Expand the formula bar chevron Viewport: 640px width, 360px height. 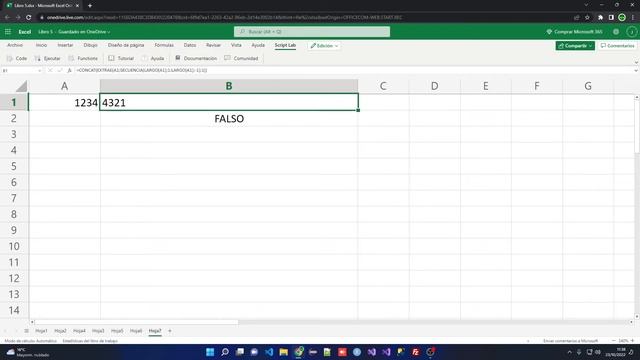tap(636, 71)
